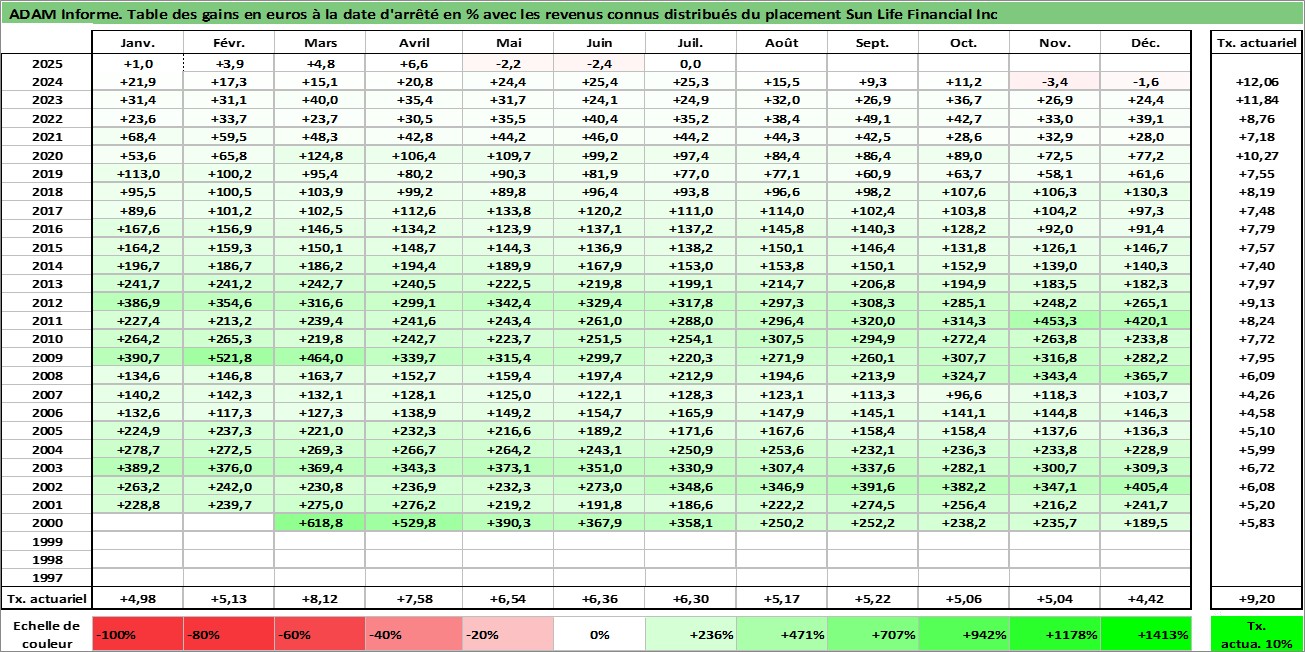Select the +365,7 cell for Déc. 2008
1305x652 pixels.
pyautogui.click(x=1146, y=375)
